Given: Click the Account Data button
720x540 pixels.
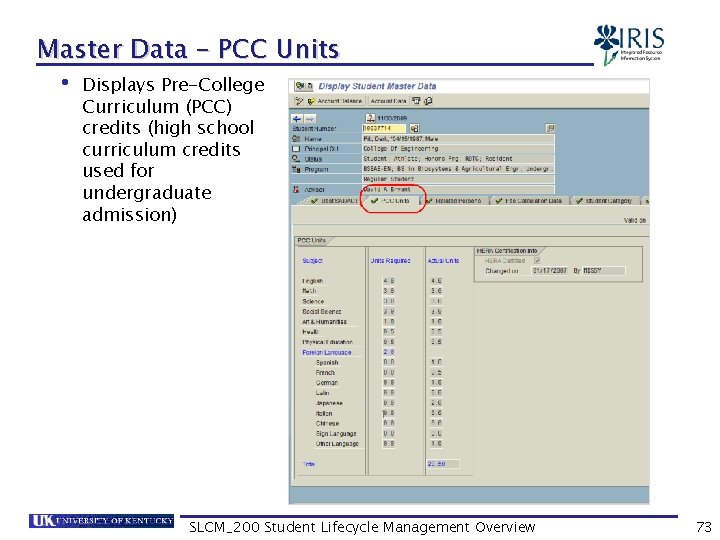Looking at the screenshot, I should 388,101.
